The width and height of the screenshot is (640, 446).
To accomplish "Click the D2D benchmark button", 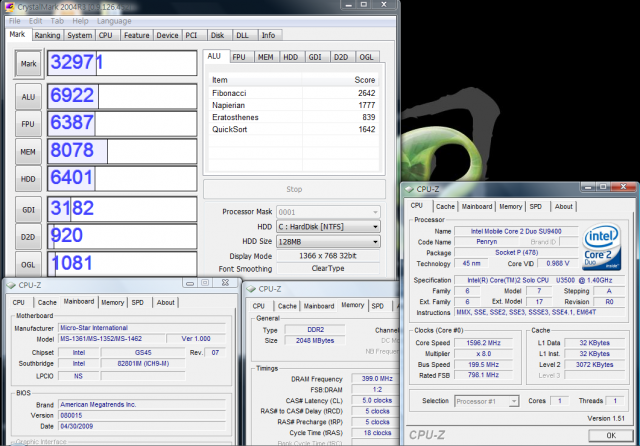I will pyautogui.click(x=28, y=237).
